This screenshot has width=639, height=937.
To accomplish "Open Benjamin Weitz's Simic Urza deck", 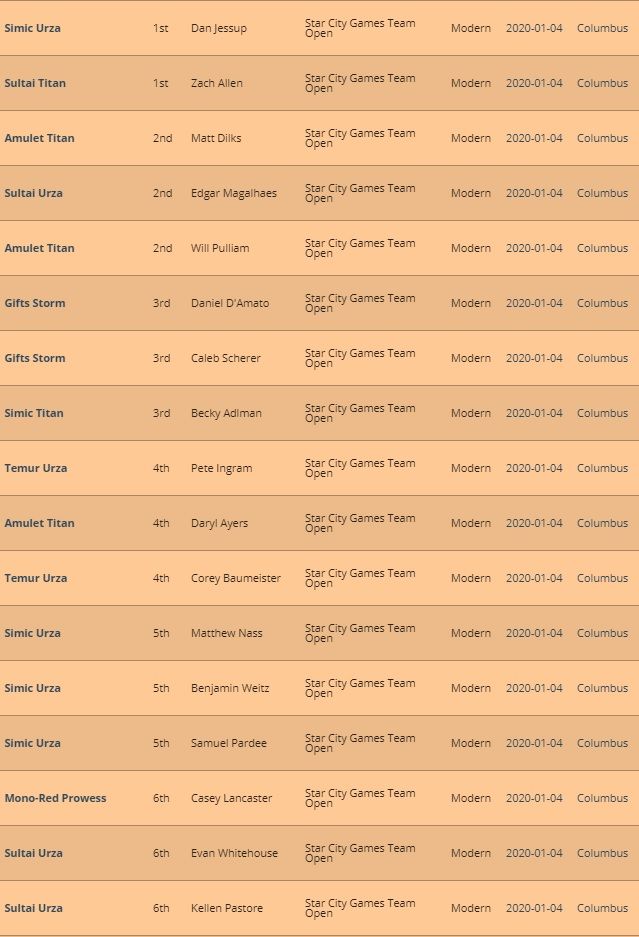I will pyautogui.click(x=32, y=688).
